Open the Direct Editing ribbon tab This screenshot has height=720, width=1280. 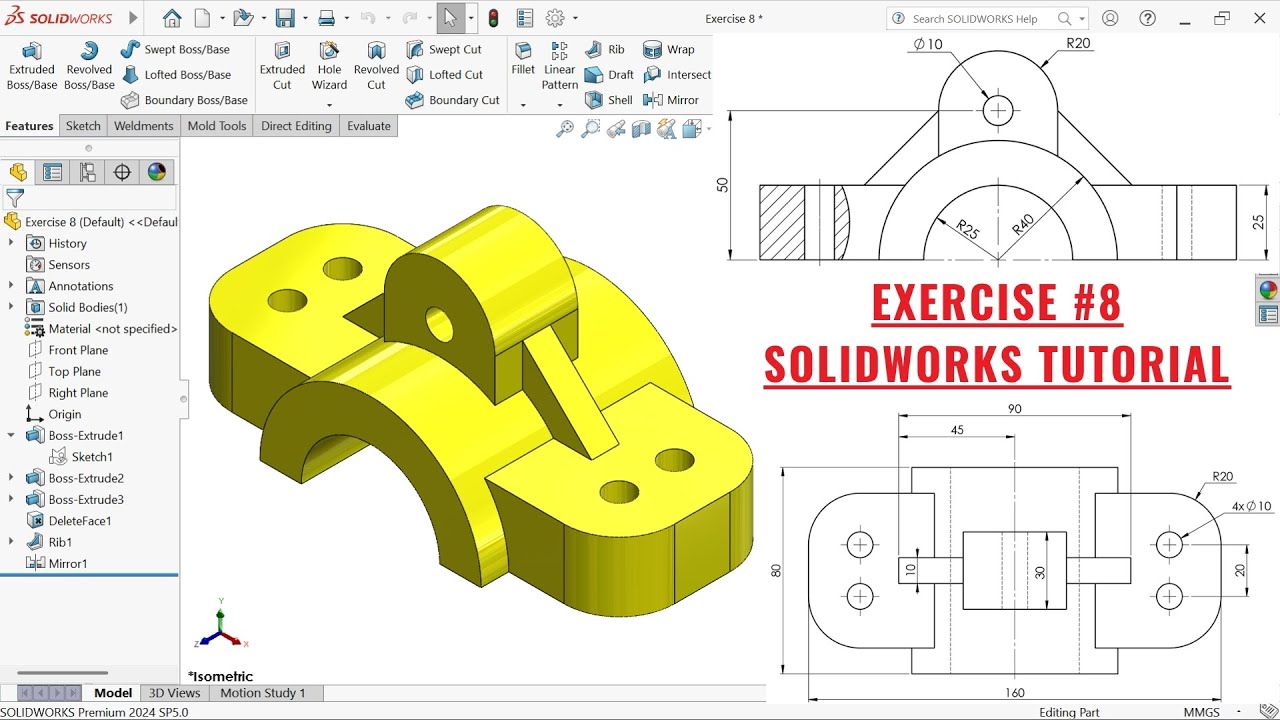[296, 126]
